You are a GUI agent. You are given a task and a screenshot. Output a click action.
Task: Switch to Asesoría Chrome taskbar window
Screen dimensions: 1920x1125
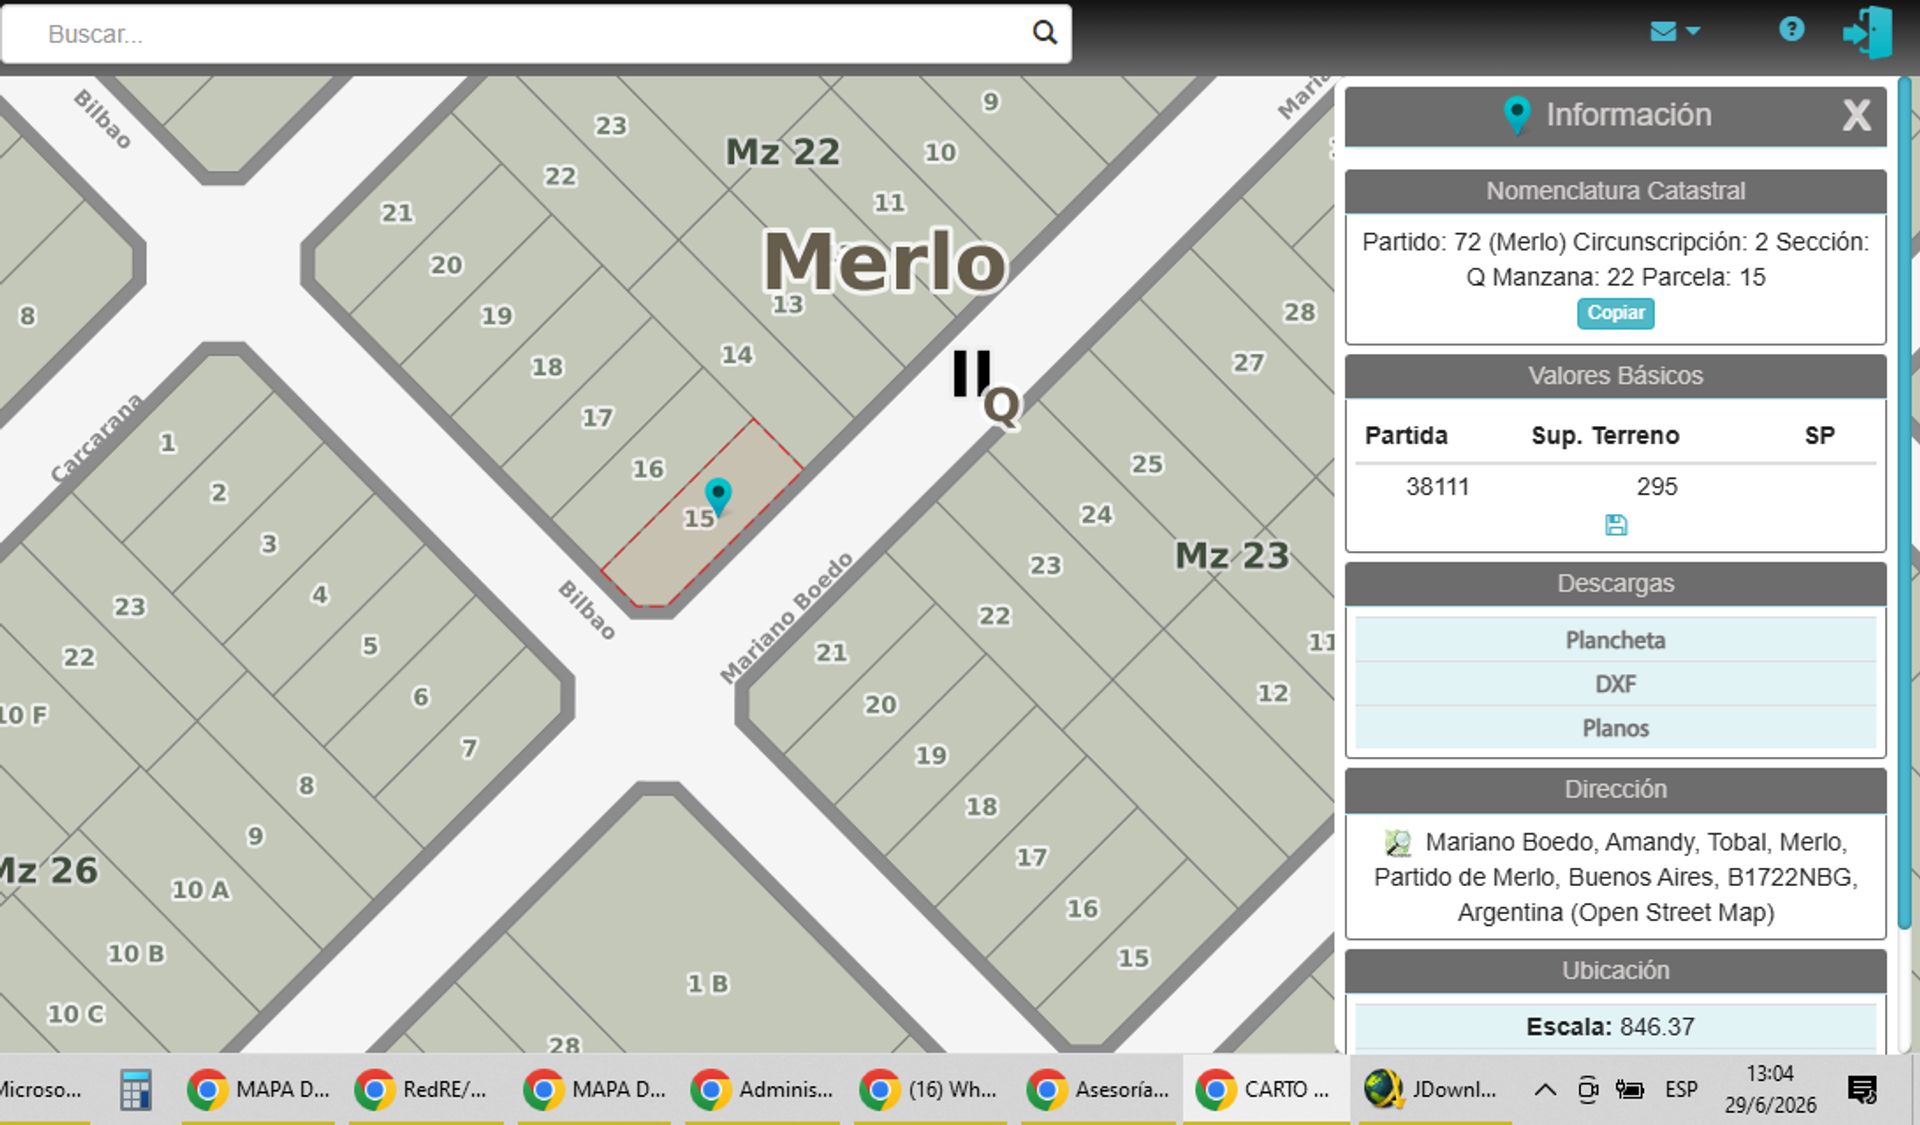pos(1098,1090)
